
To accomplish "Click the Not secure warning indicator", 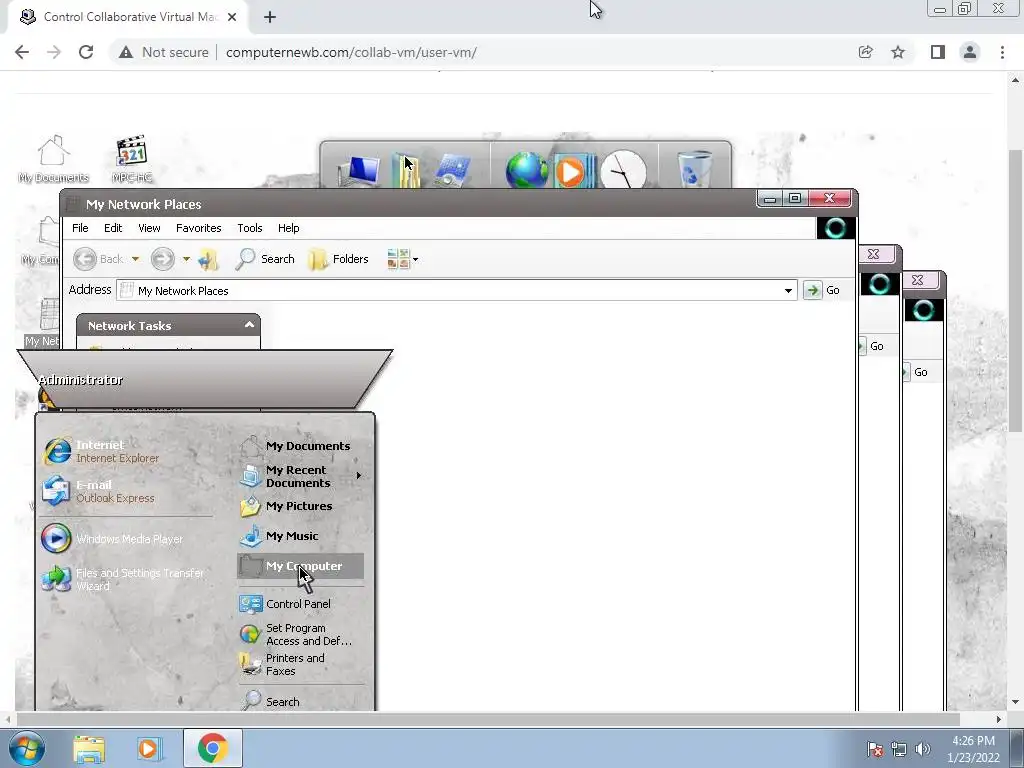I will (x=164, y=52).
